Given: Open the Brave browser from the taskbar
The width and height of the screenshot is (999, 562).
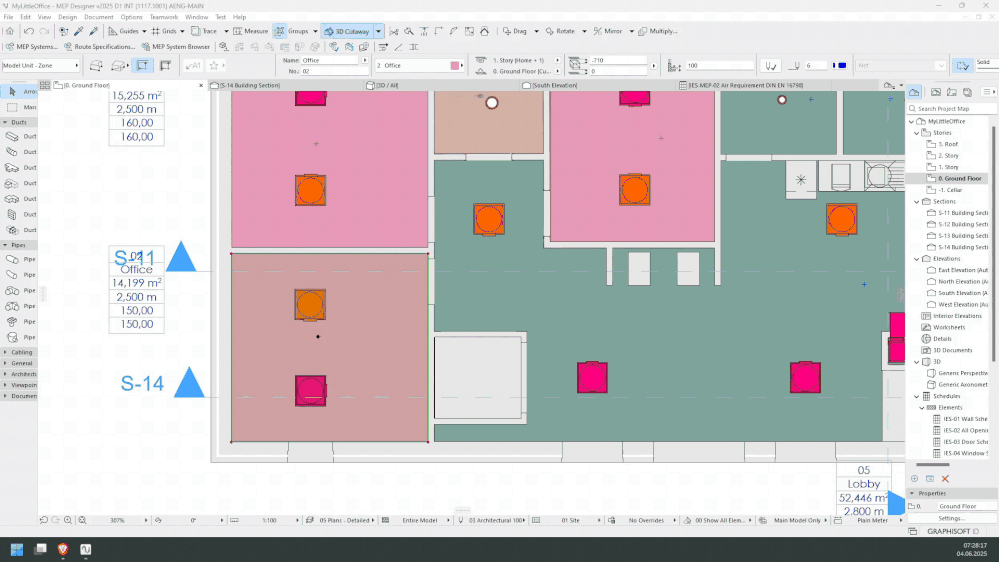Looking at the screenshot, I should point(62,549).
